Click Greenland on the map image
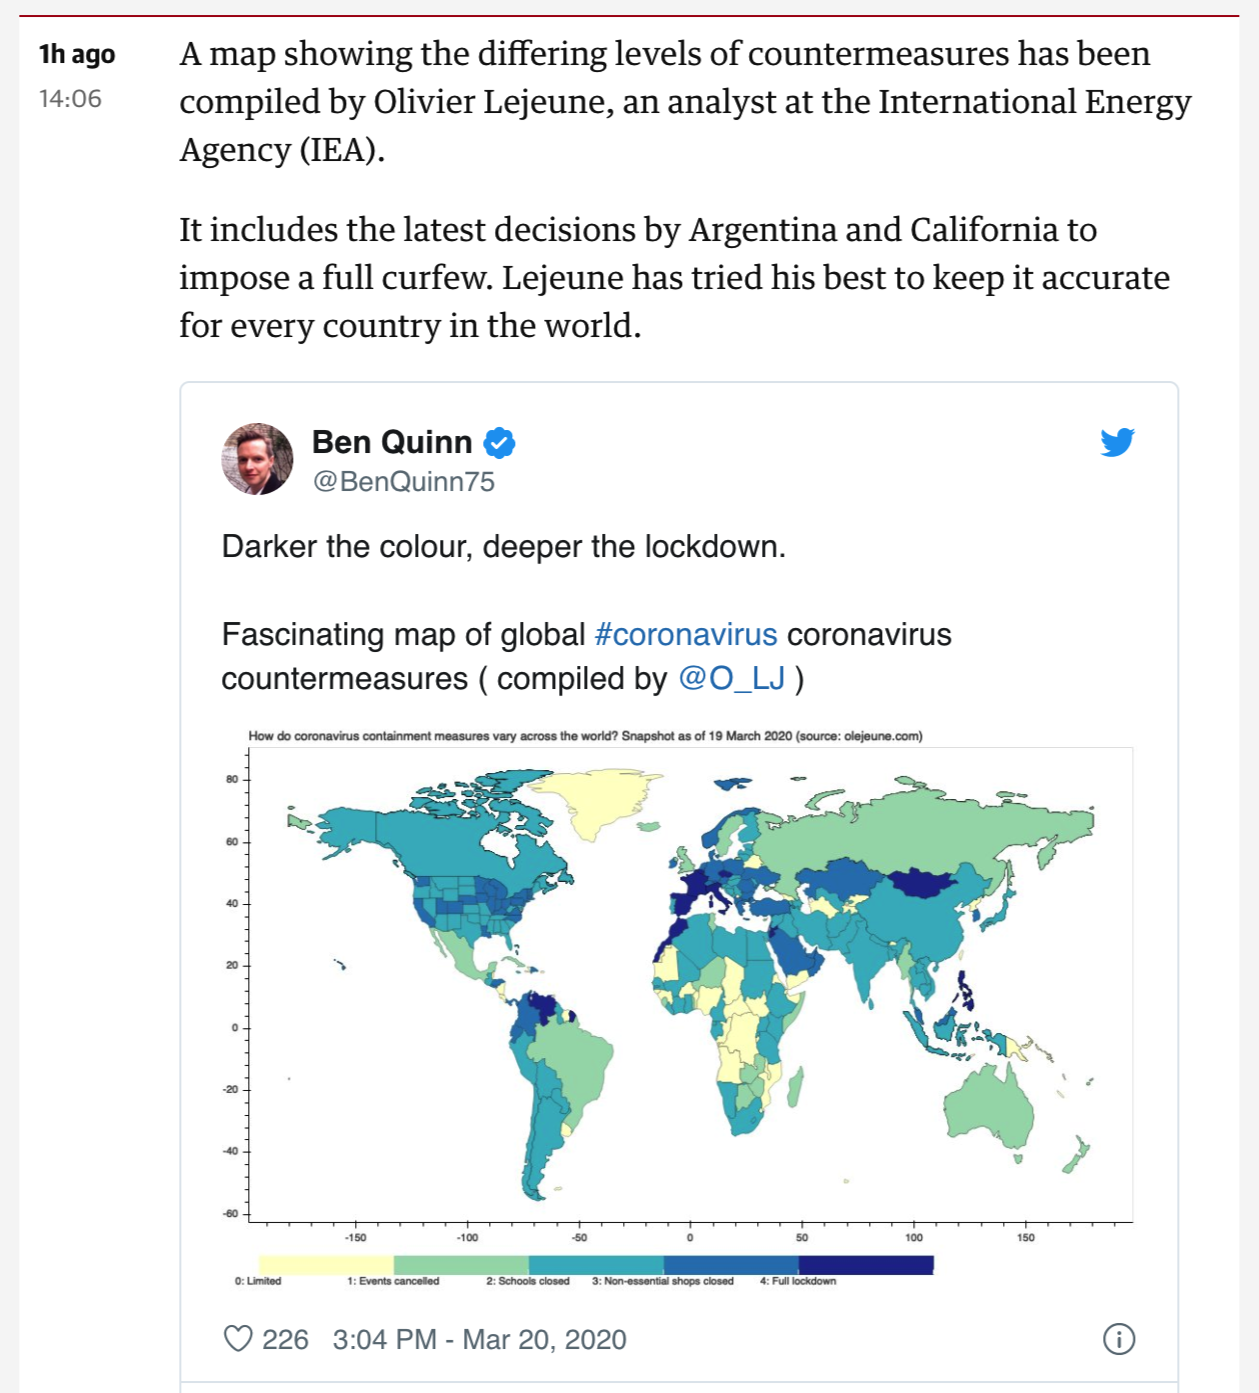The height and width of the screenshot is (1393, 1259). [597, 800]
